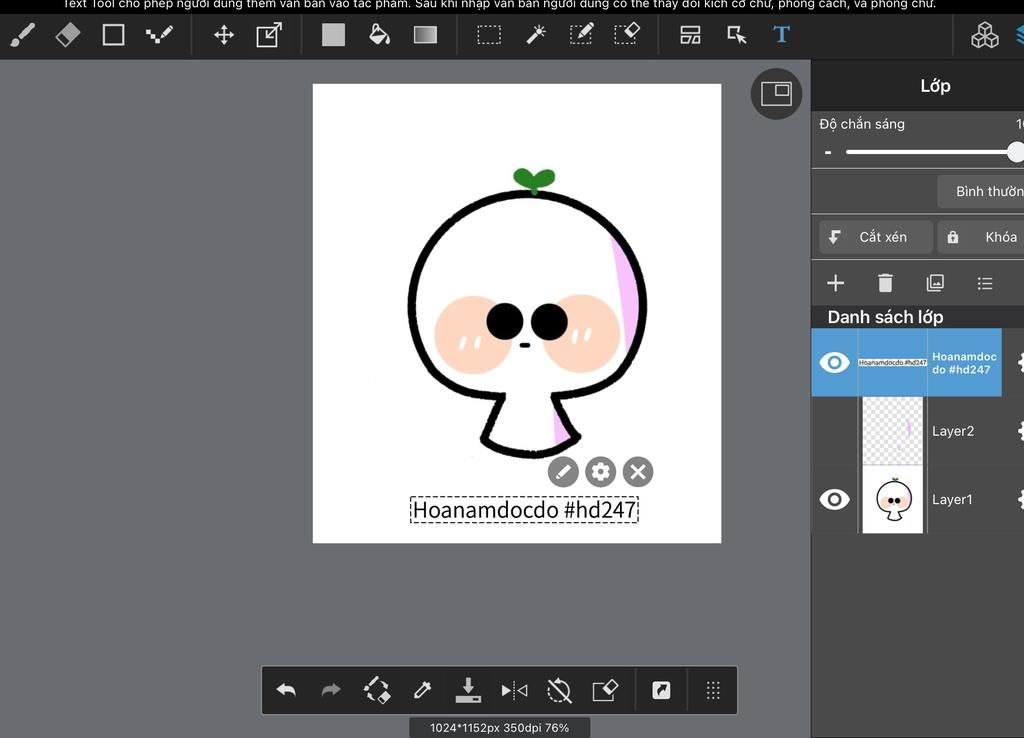Click the Lớp panel title
This screenshot has height=738, width=1024.
point(935,86)
